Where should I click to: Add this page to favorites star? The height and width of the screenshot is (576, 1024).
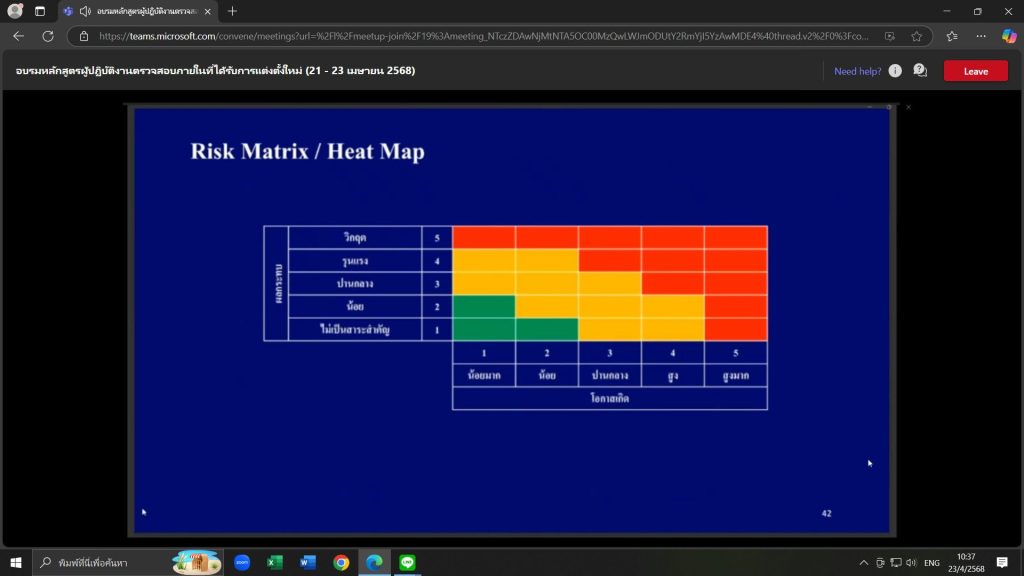(x=916, y=36)
